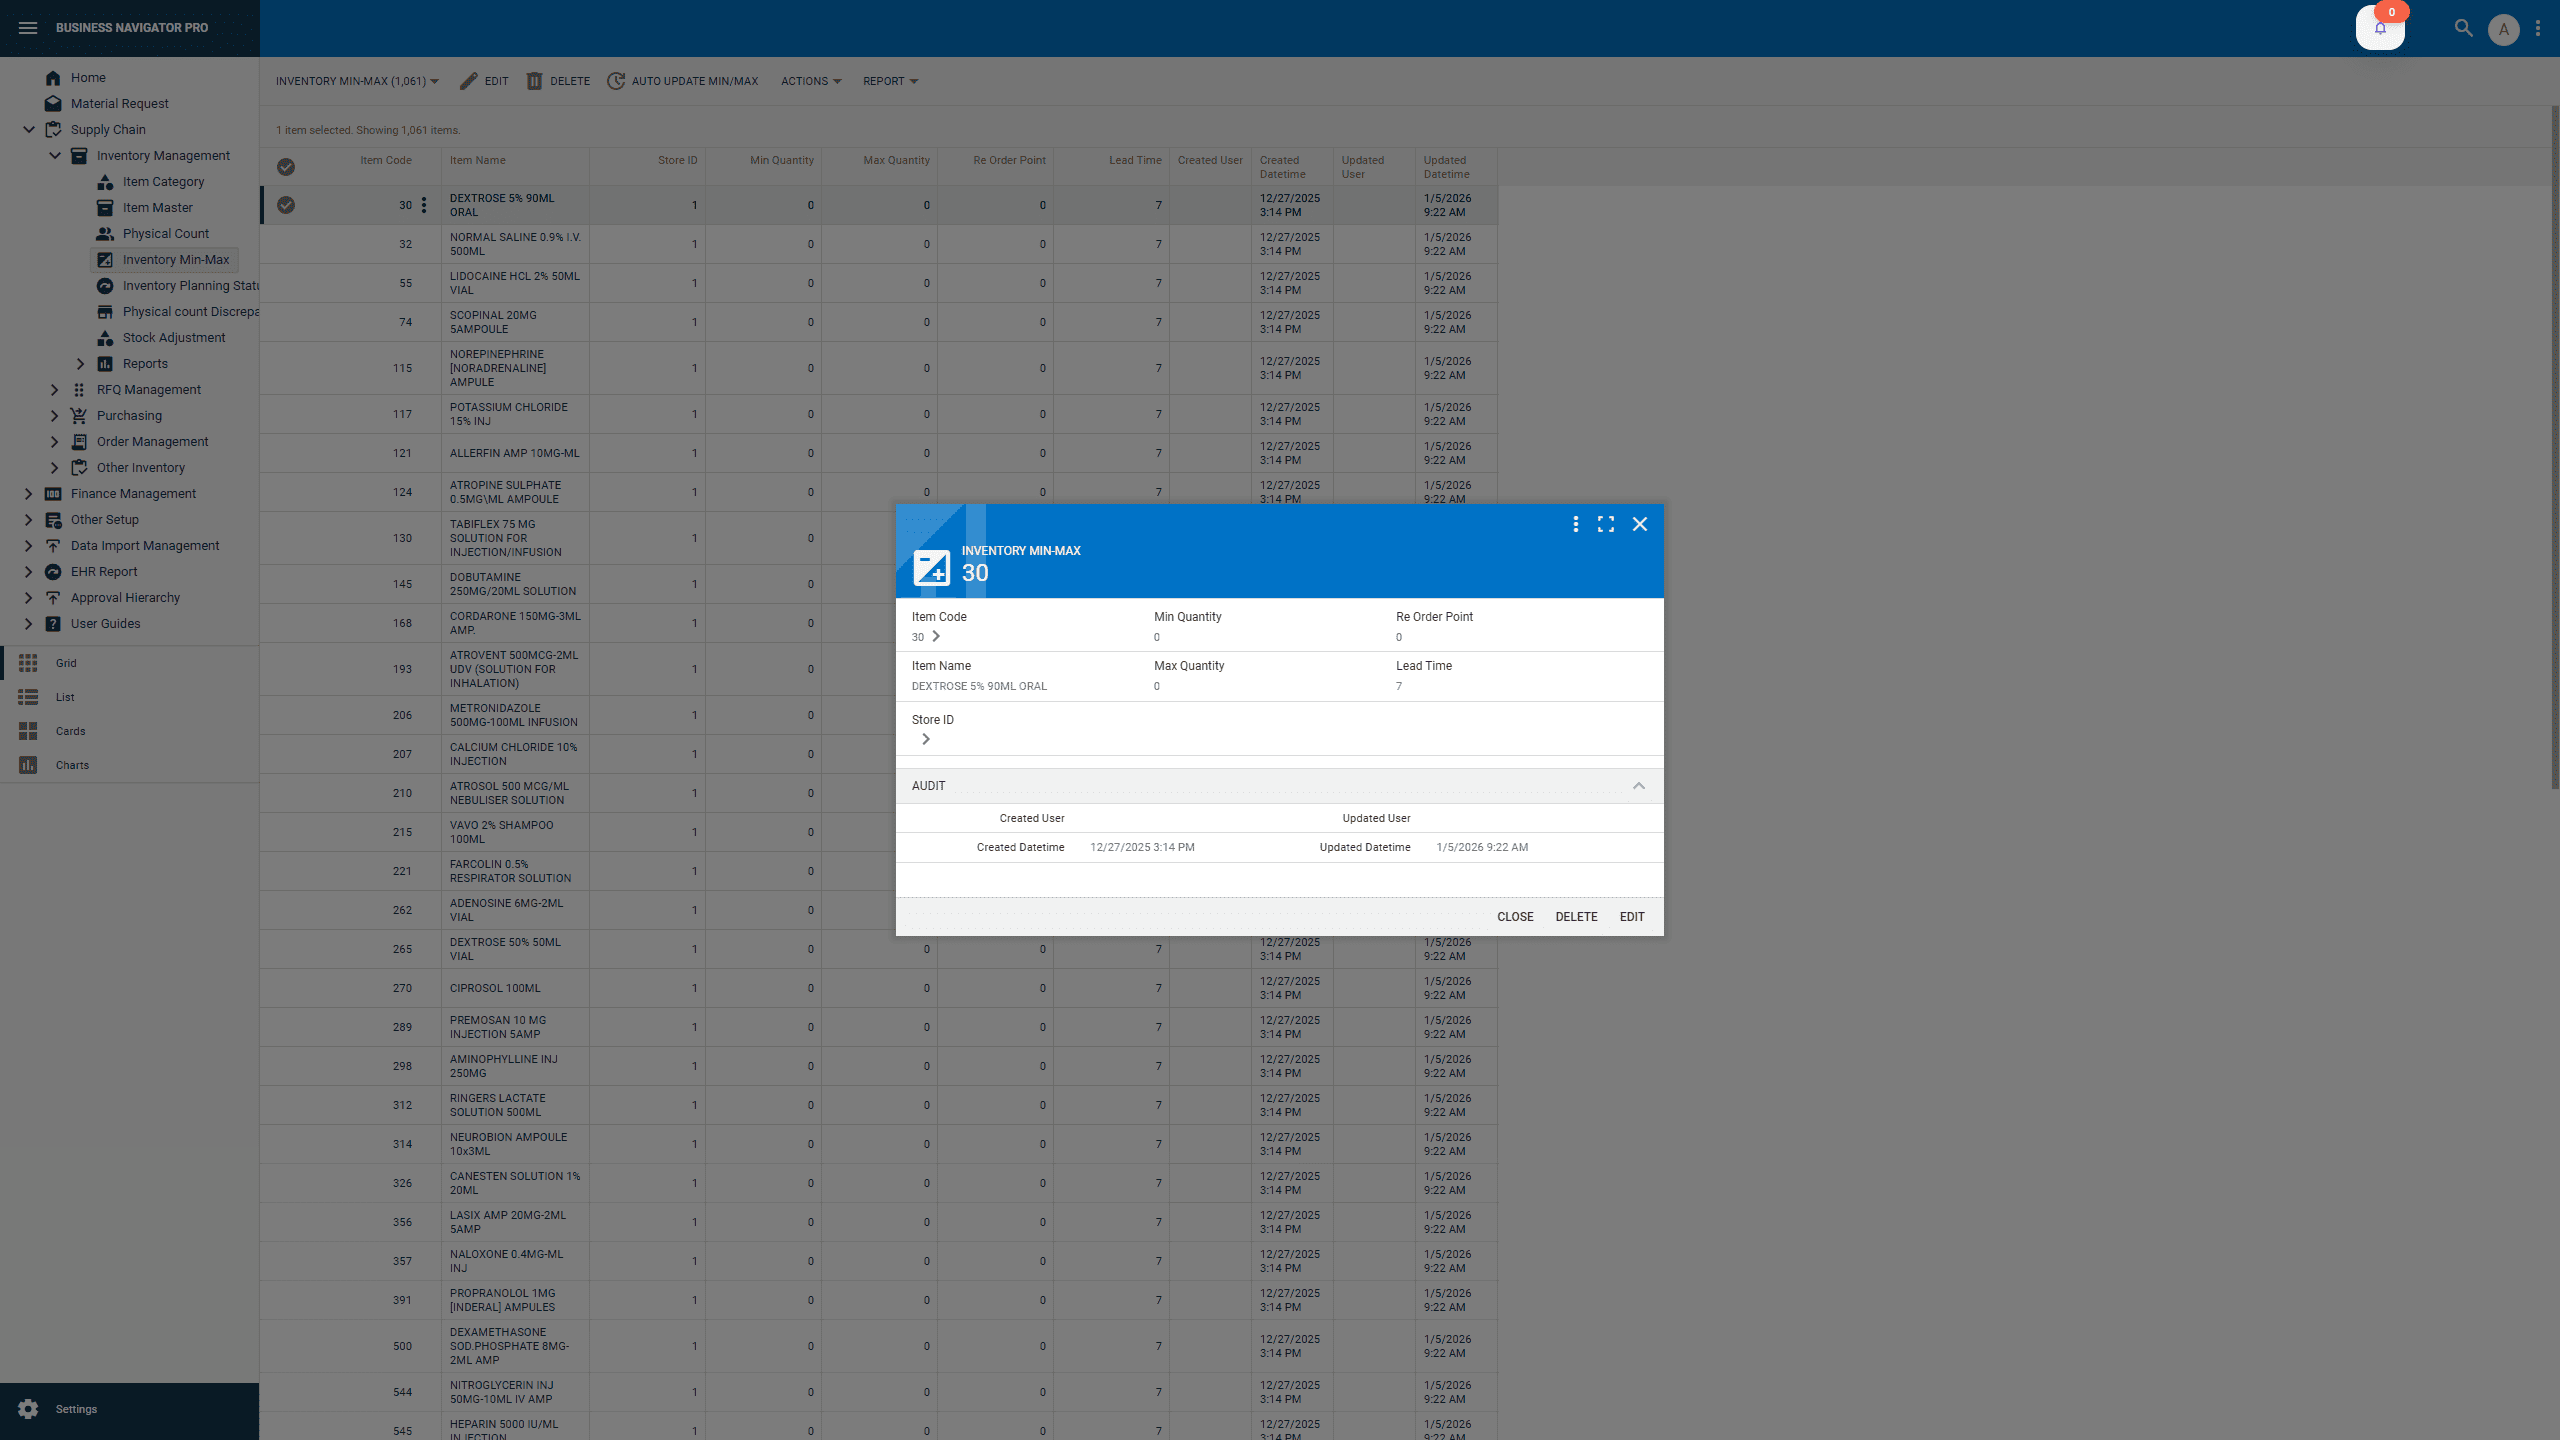This screenshot has height=1440, width=2560.
Task: Open the ACTIONS dropdown
Action: pyautogui.click(x=810, y=81)
